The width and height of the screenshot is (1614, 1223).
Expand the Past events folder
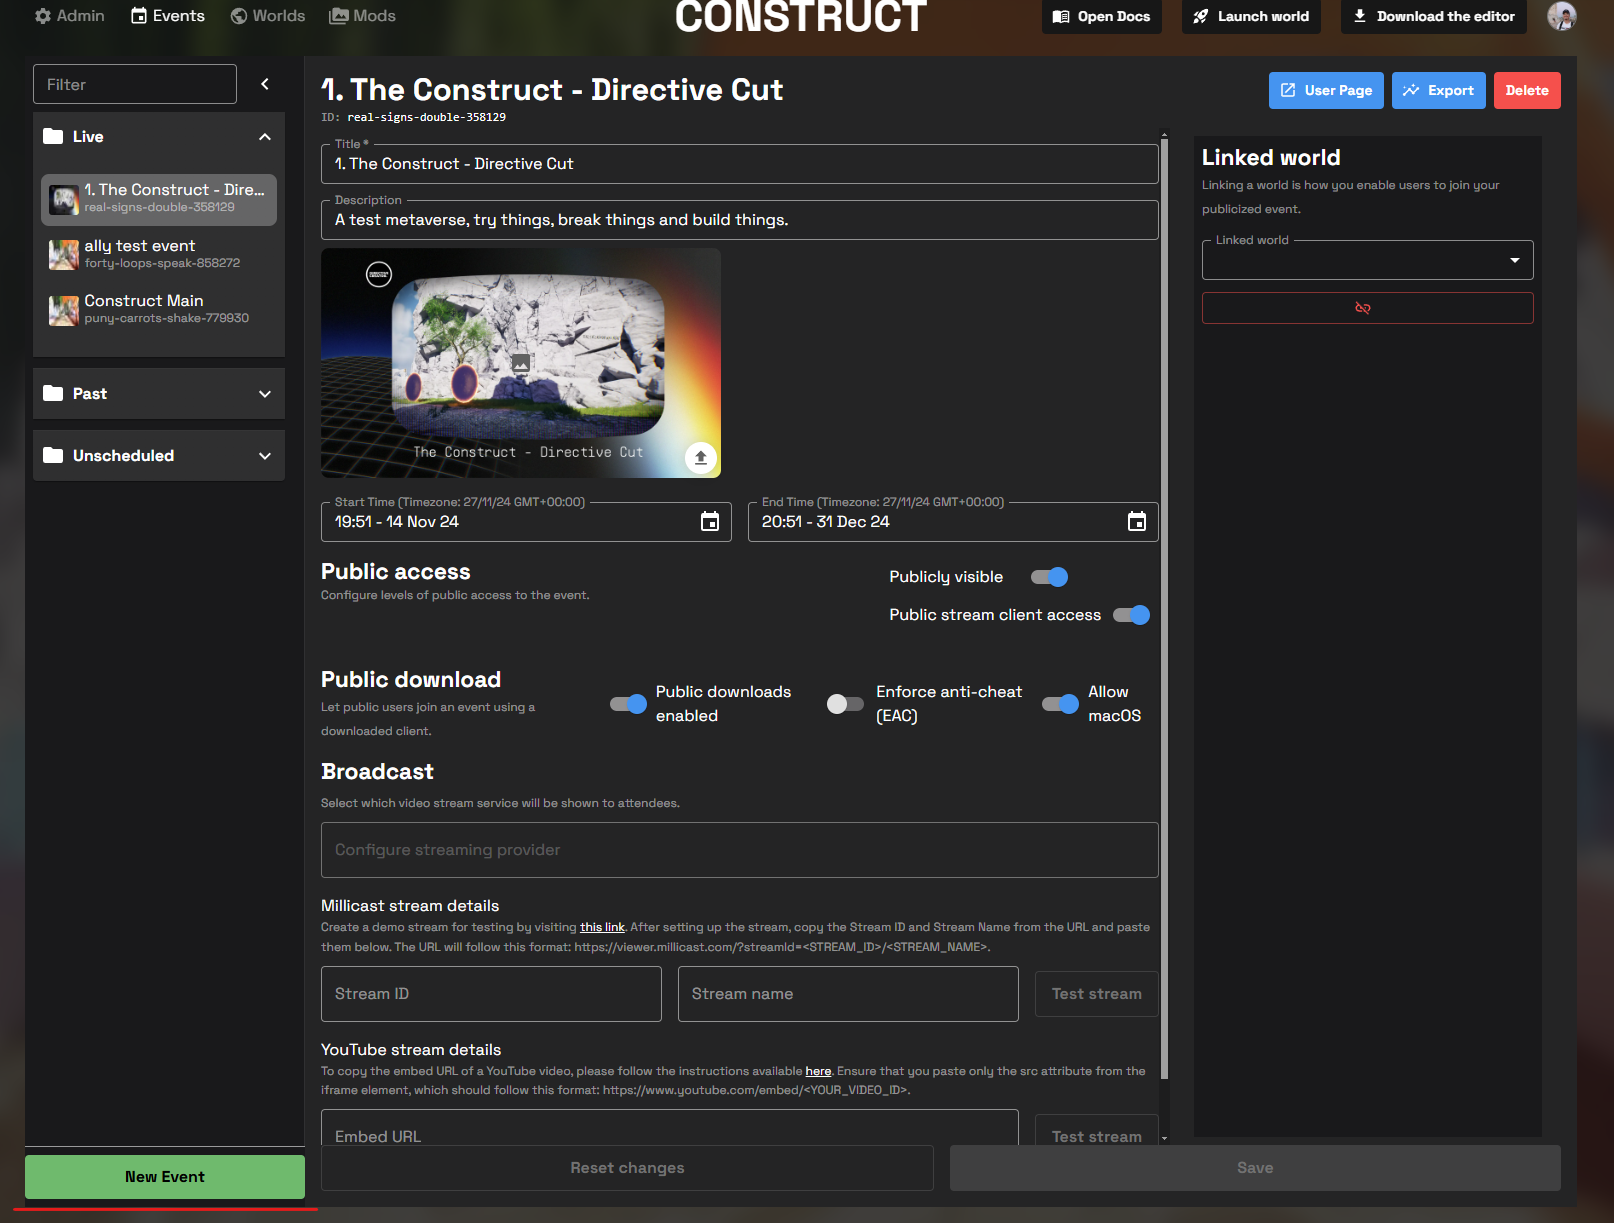[x=159, y=394]
